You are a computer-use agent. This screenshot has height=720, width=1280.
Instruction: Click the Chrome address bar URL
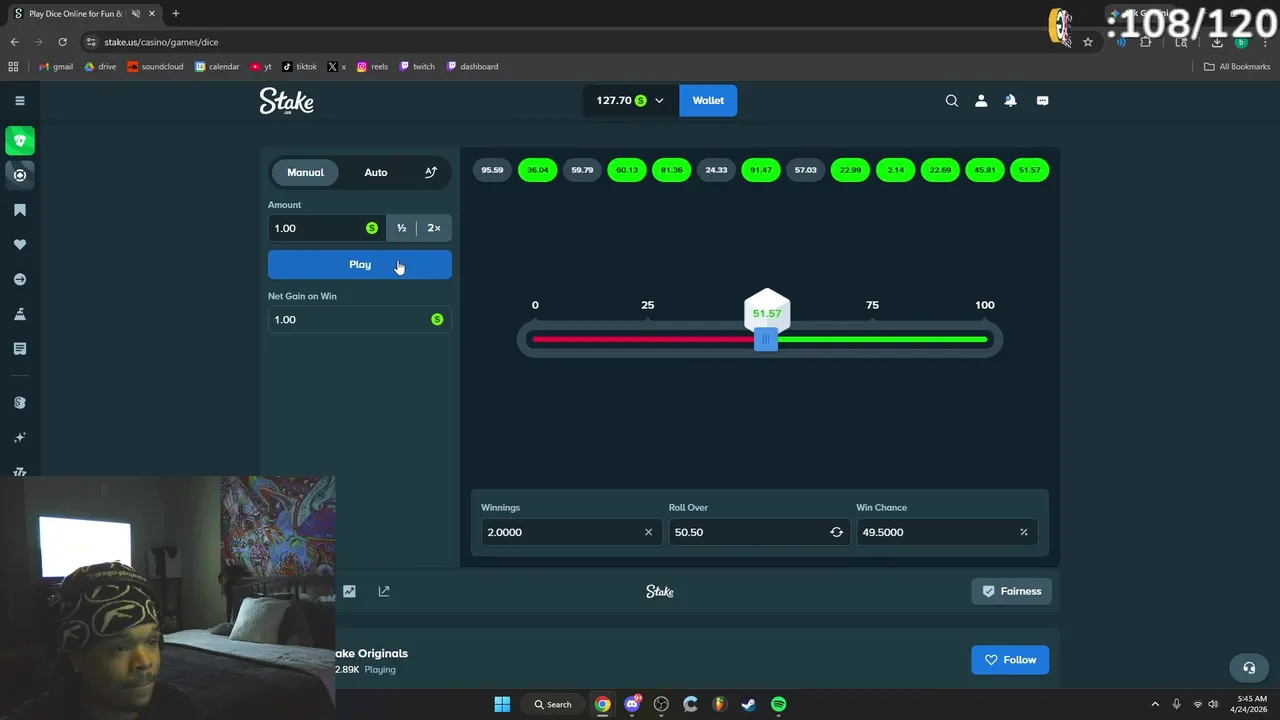point(161,42)
